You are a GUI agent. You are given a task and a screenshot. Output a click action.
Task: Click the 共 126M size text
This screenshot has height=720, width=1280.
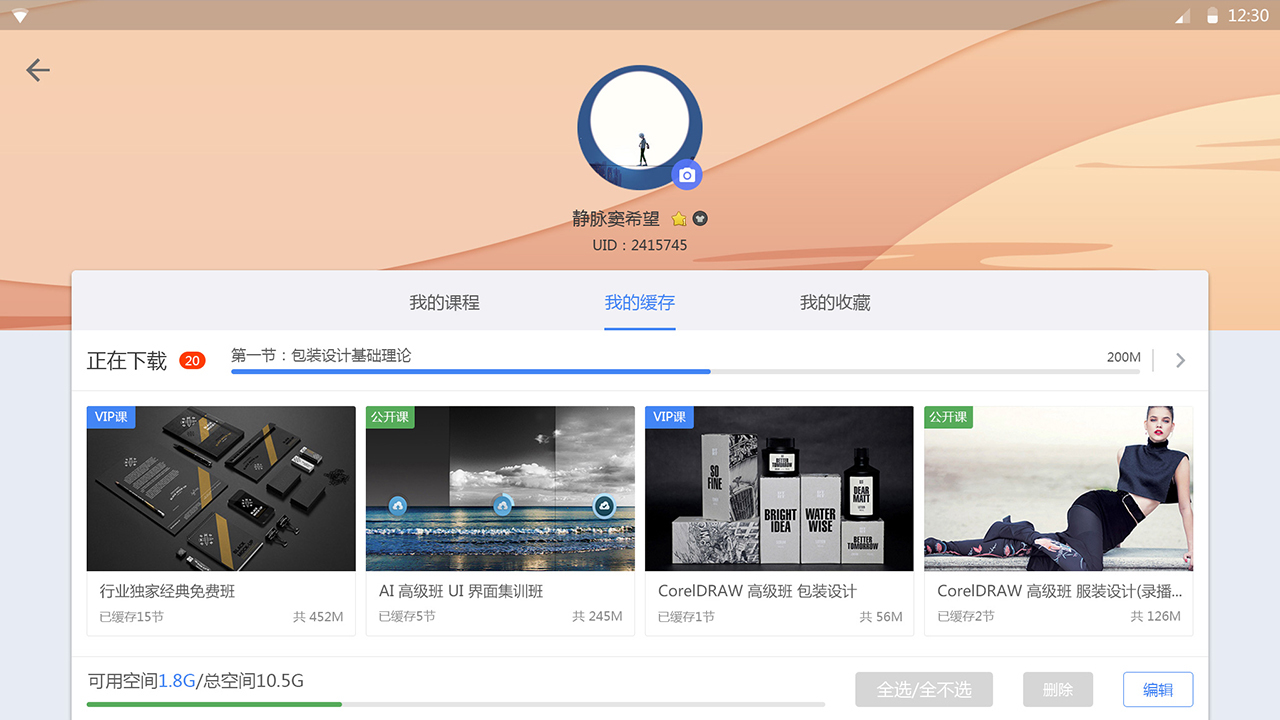tap(1155, 617)
